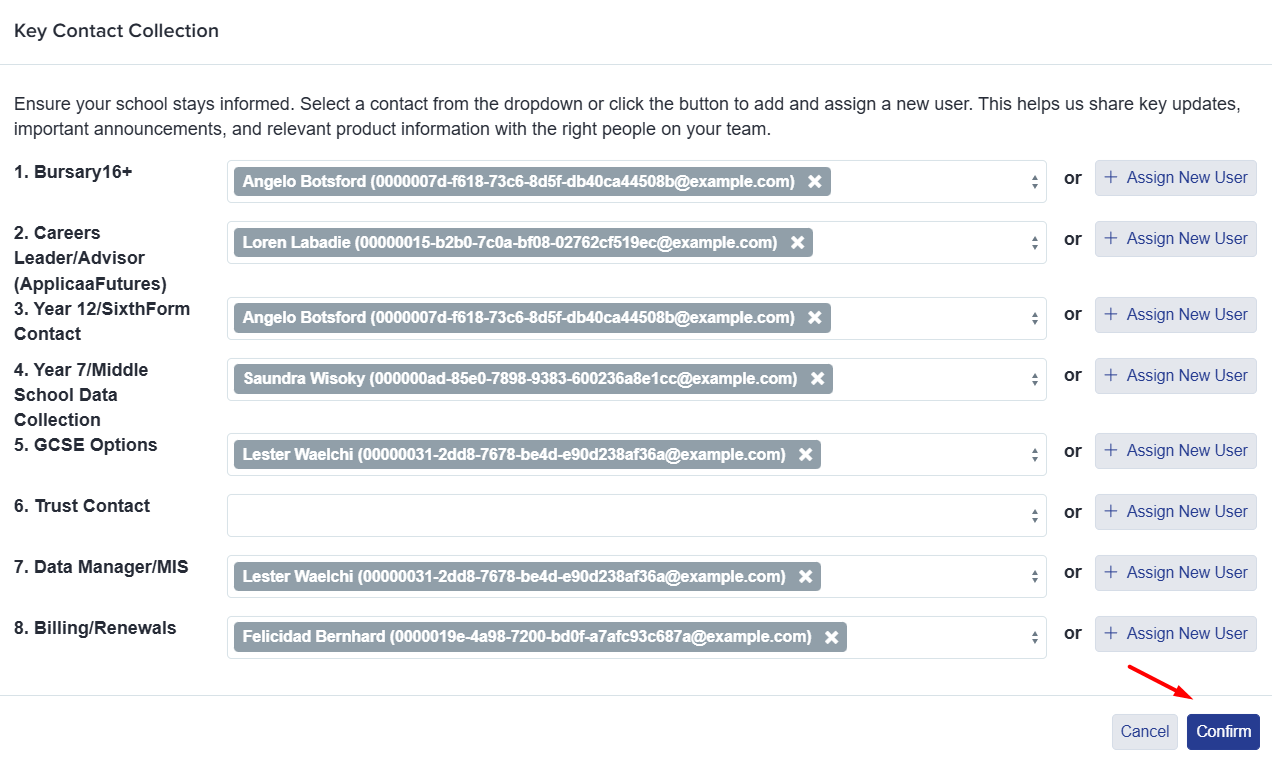Screen dimensions: 1272x764
Task: Cancel the Key Contact Collection dialog
Action: pyautogui.click(x=1145, y=732)
